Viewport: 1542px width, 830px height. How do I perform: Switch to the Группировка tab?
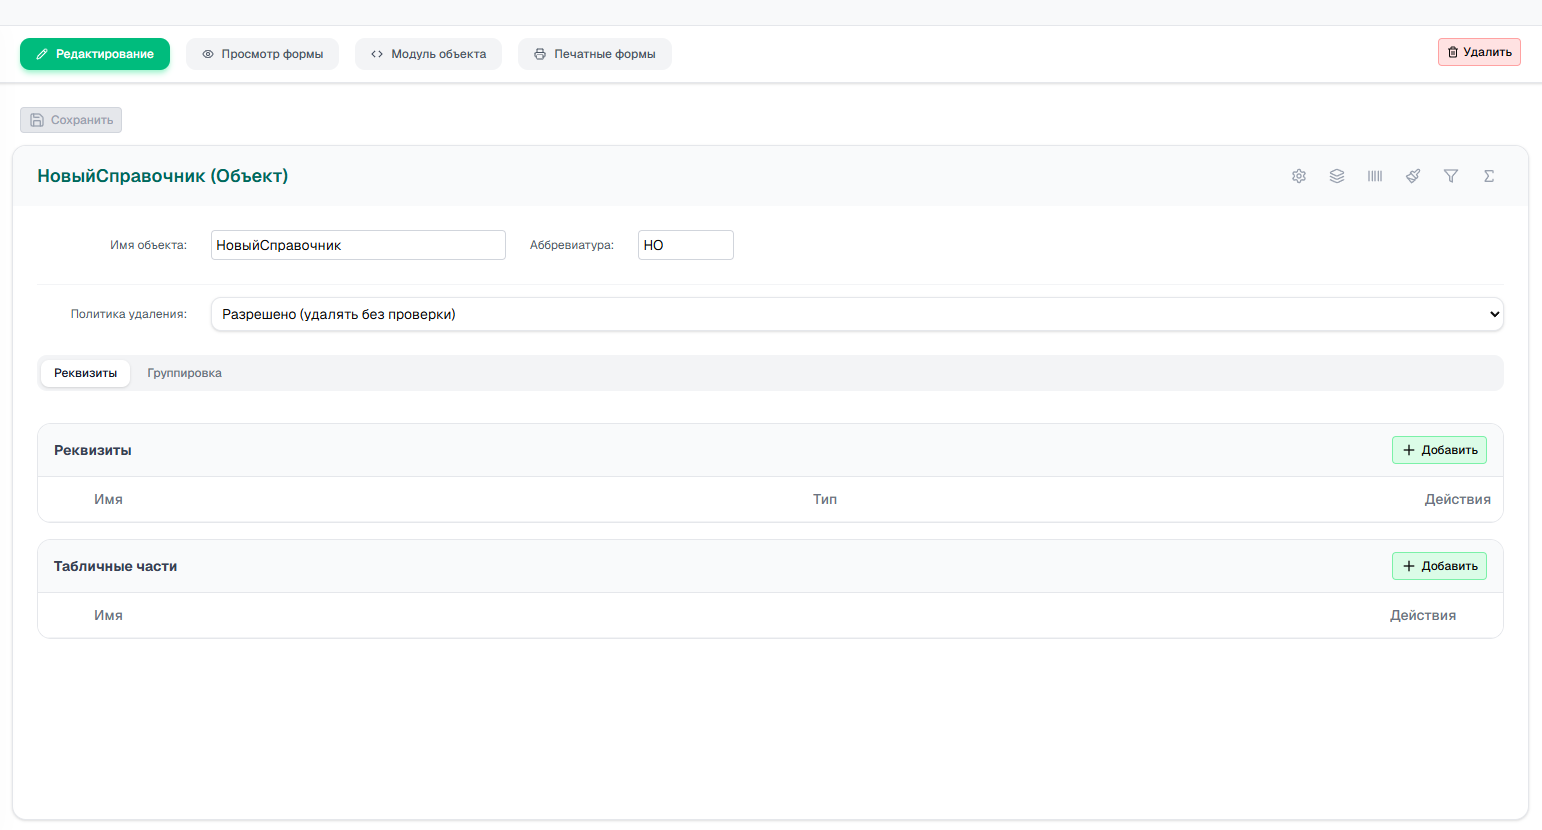(184, 373)
